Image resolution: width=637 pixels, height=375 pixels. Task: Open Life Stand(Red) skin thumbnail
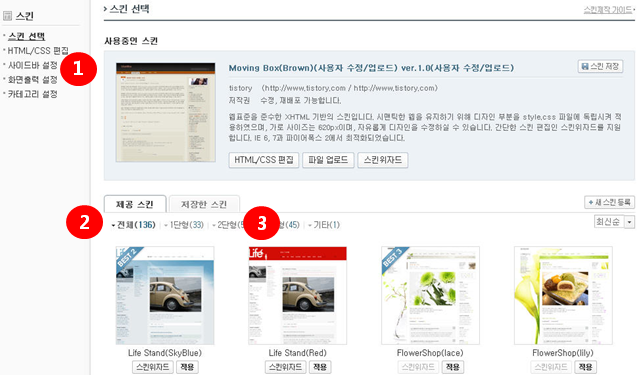(297, 295)
